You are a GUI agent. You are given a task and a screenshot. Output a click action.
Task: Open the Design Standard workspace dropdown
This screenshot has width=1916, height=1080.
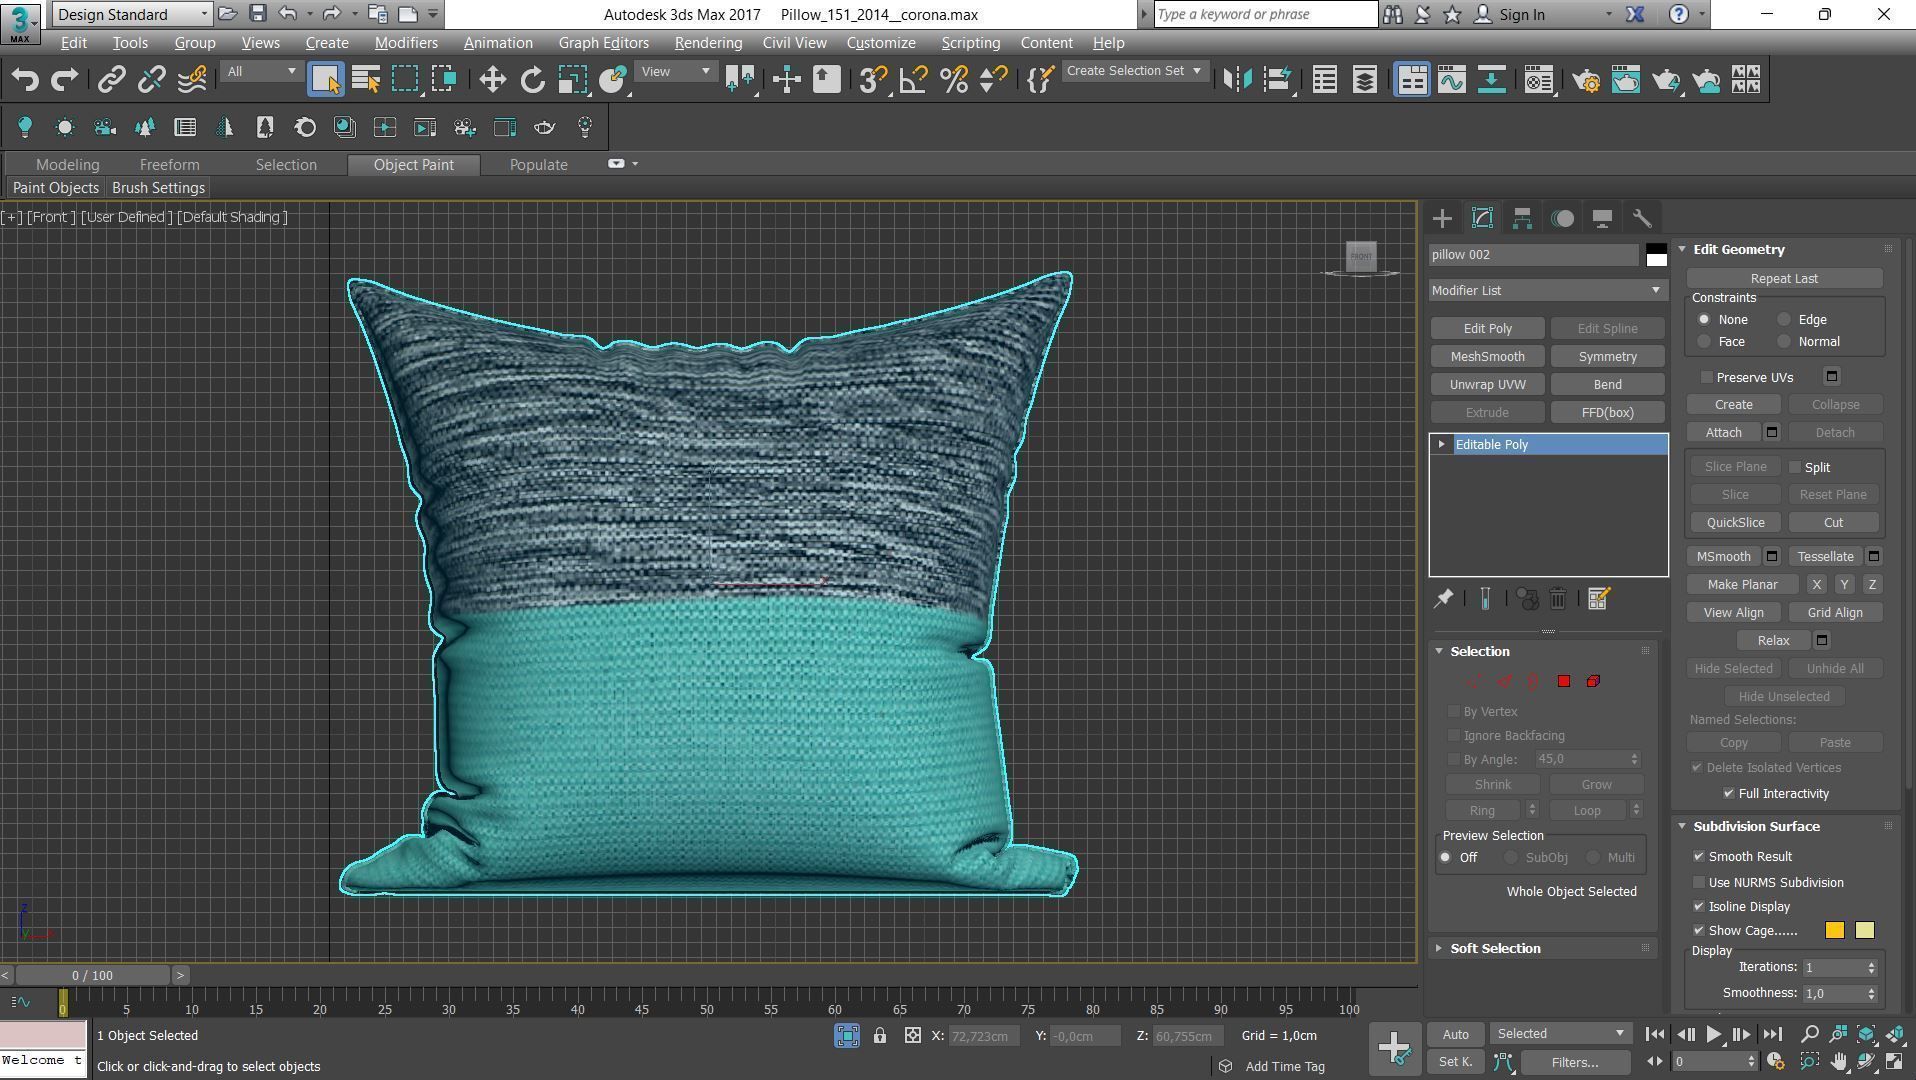tap(132, 14)
